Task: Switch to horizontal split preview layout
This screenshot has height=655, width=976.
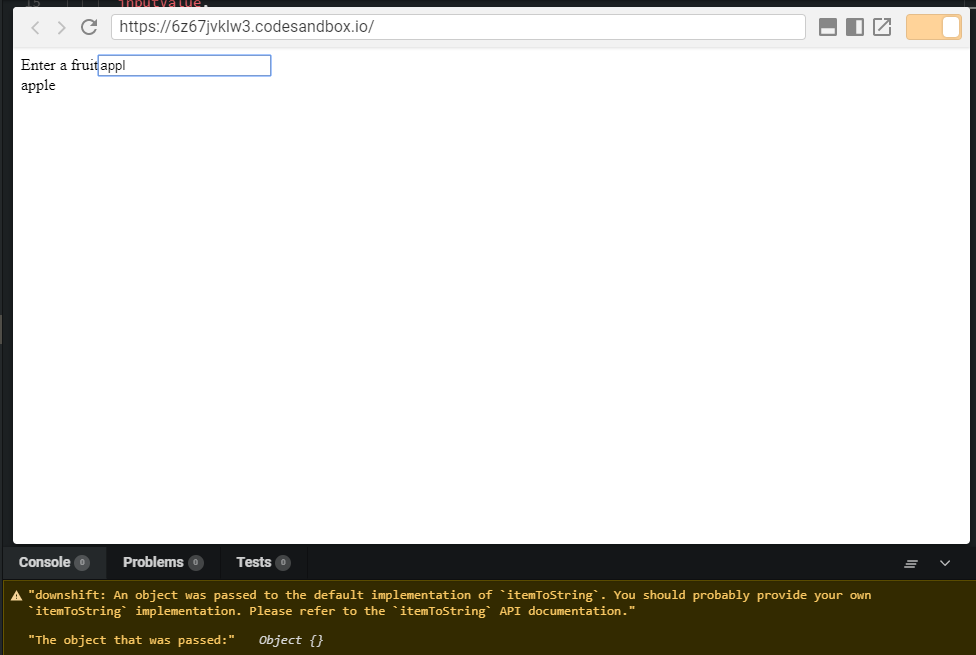Action: point(827,27)
